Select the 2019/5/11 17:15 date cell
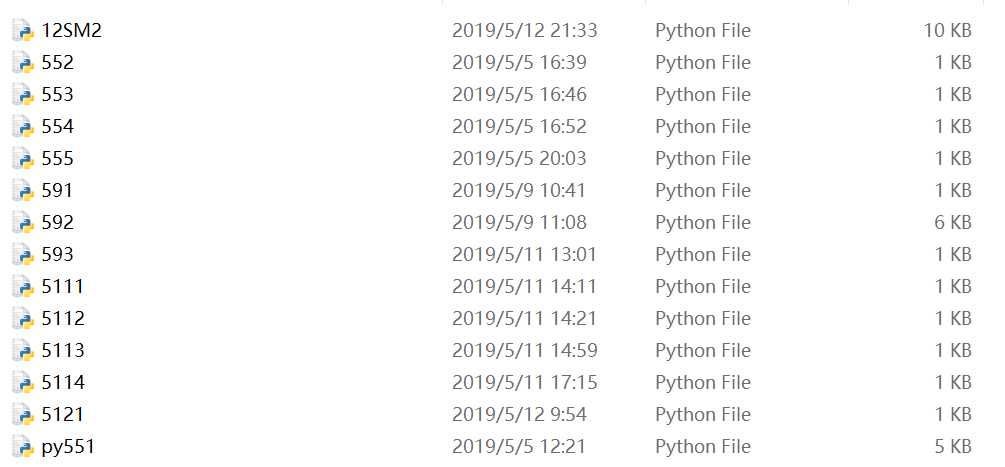 point(525,383)
